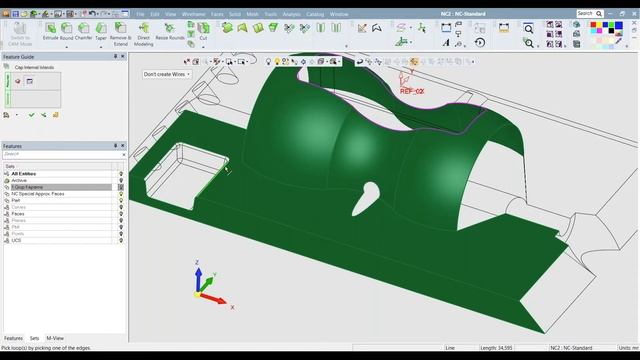Toggle visibility bulb for Archive set

(121, 180)
